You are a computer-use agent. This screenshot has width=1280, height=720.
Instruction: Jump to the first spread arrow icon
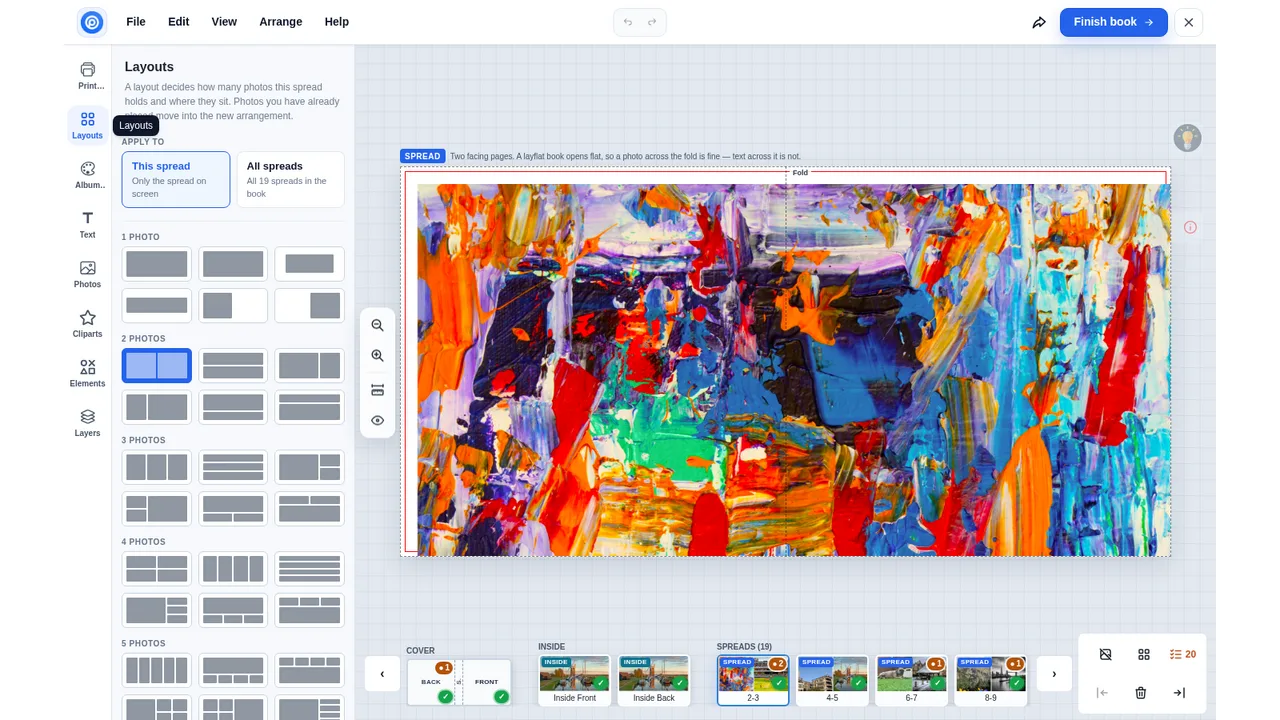pos(1102,693)
